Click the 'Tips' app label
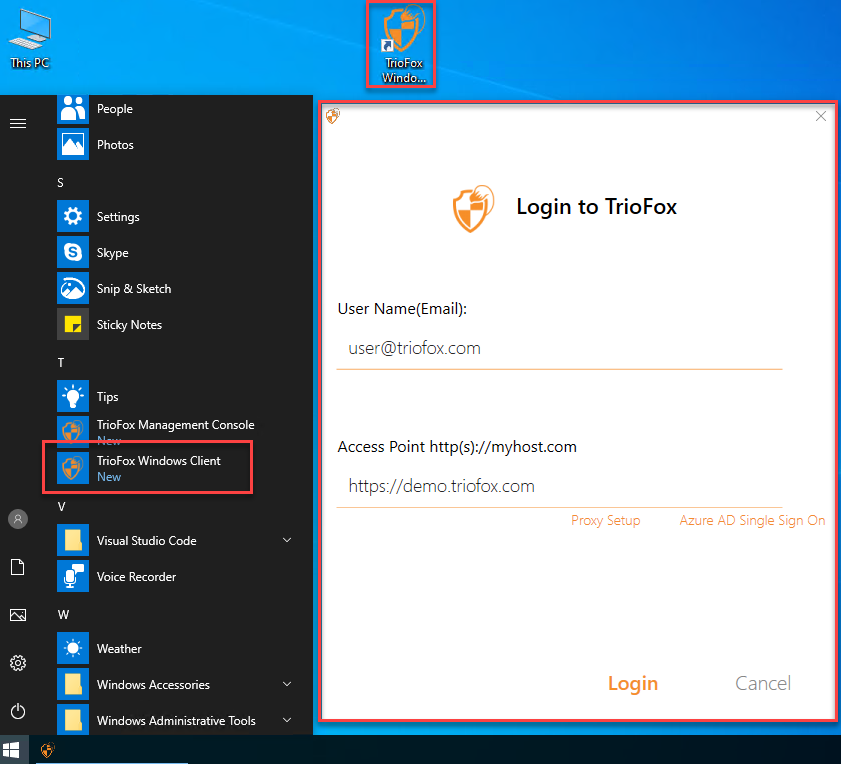841x764 pixels. 107,397
